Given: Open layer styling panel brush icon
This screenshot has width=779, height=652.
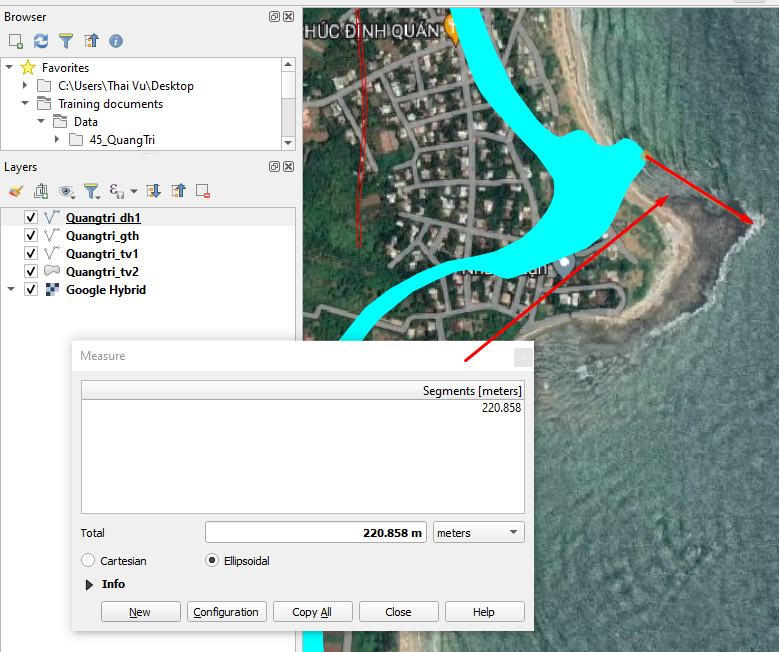Looking at the screenshot, I should tap(16, 191).
